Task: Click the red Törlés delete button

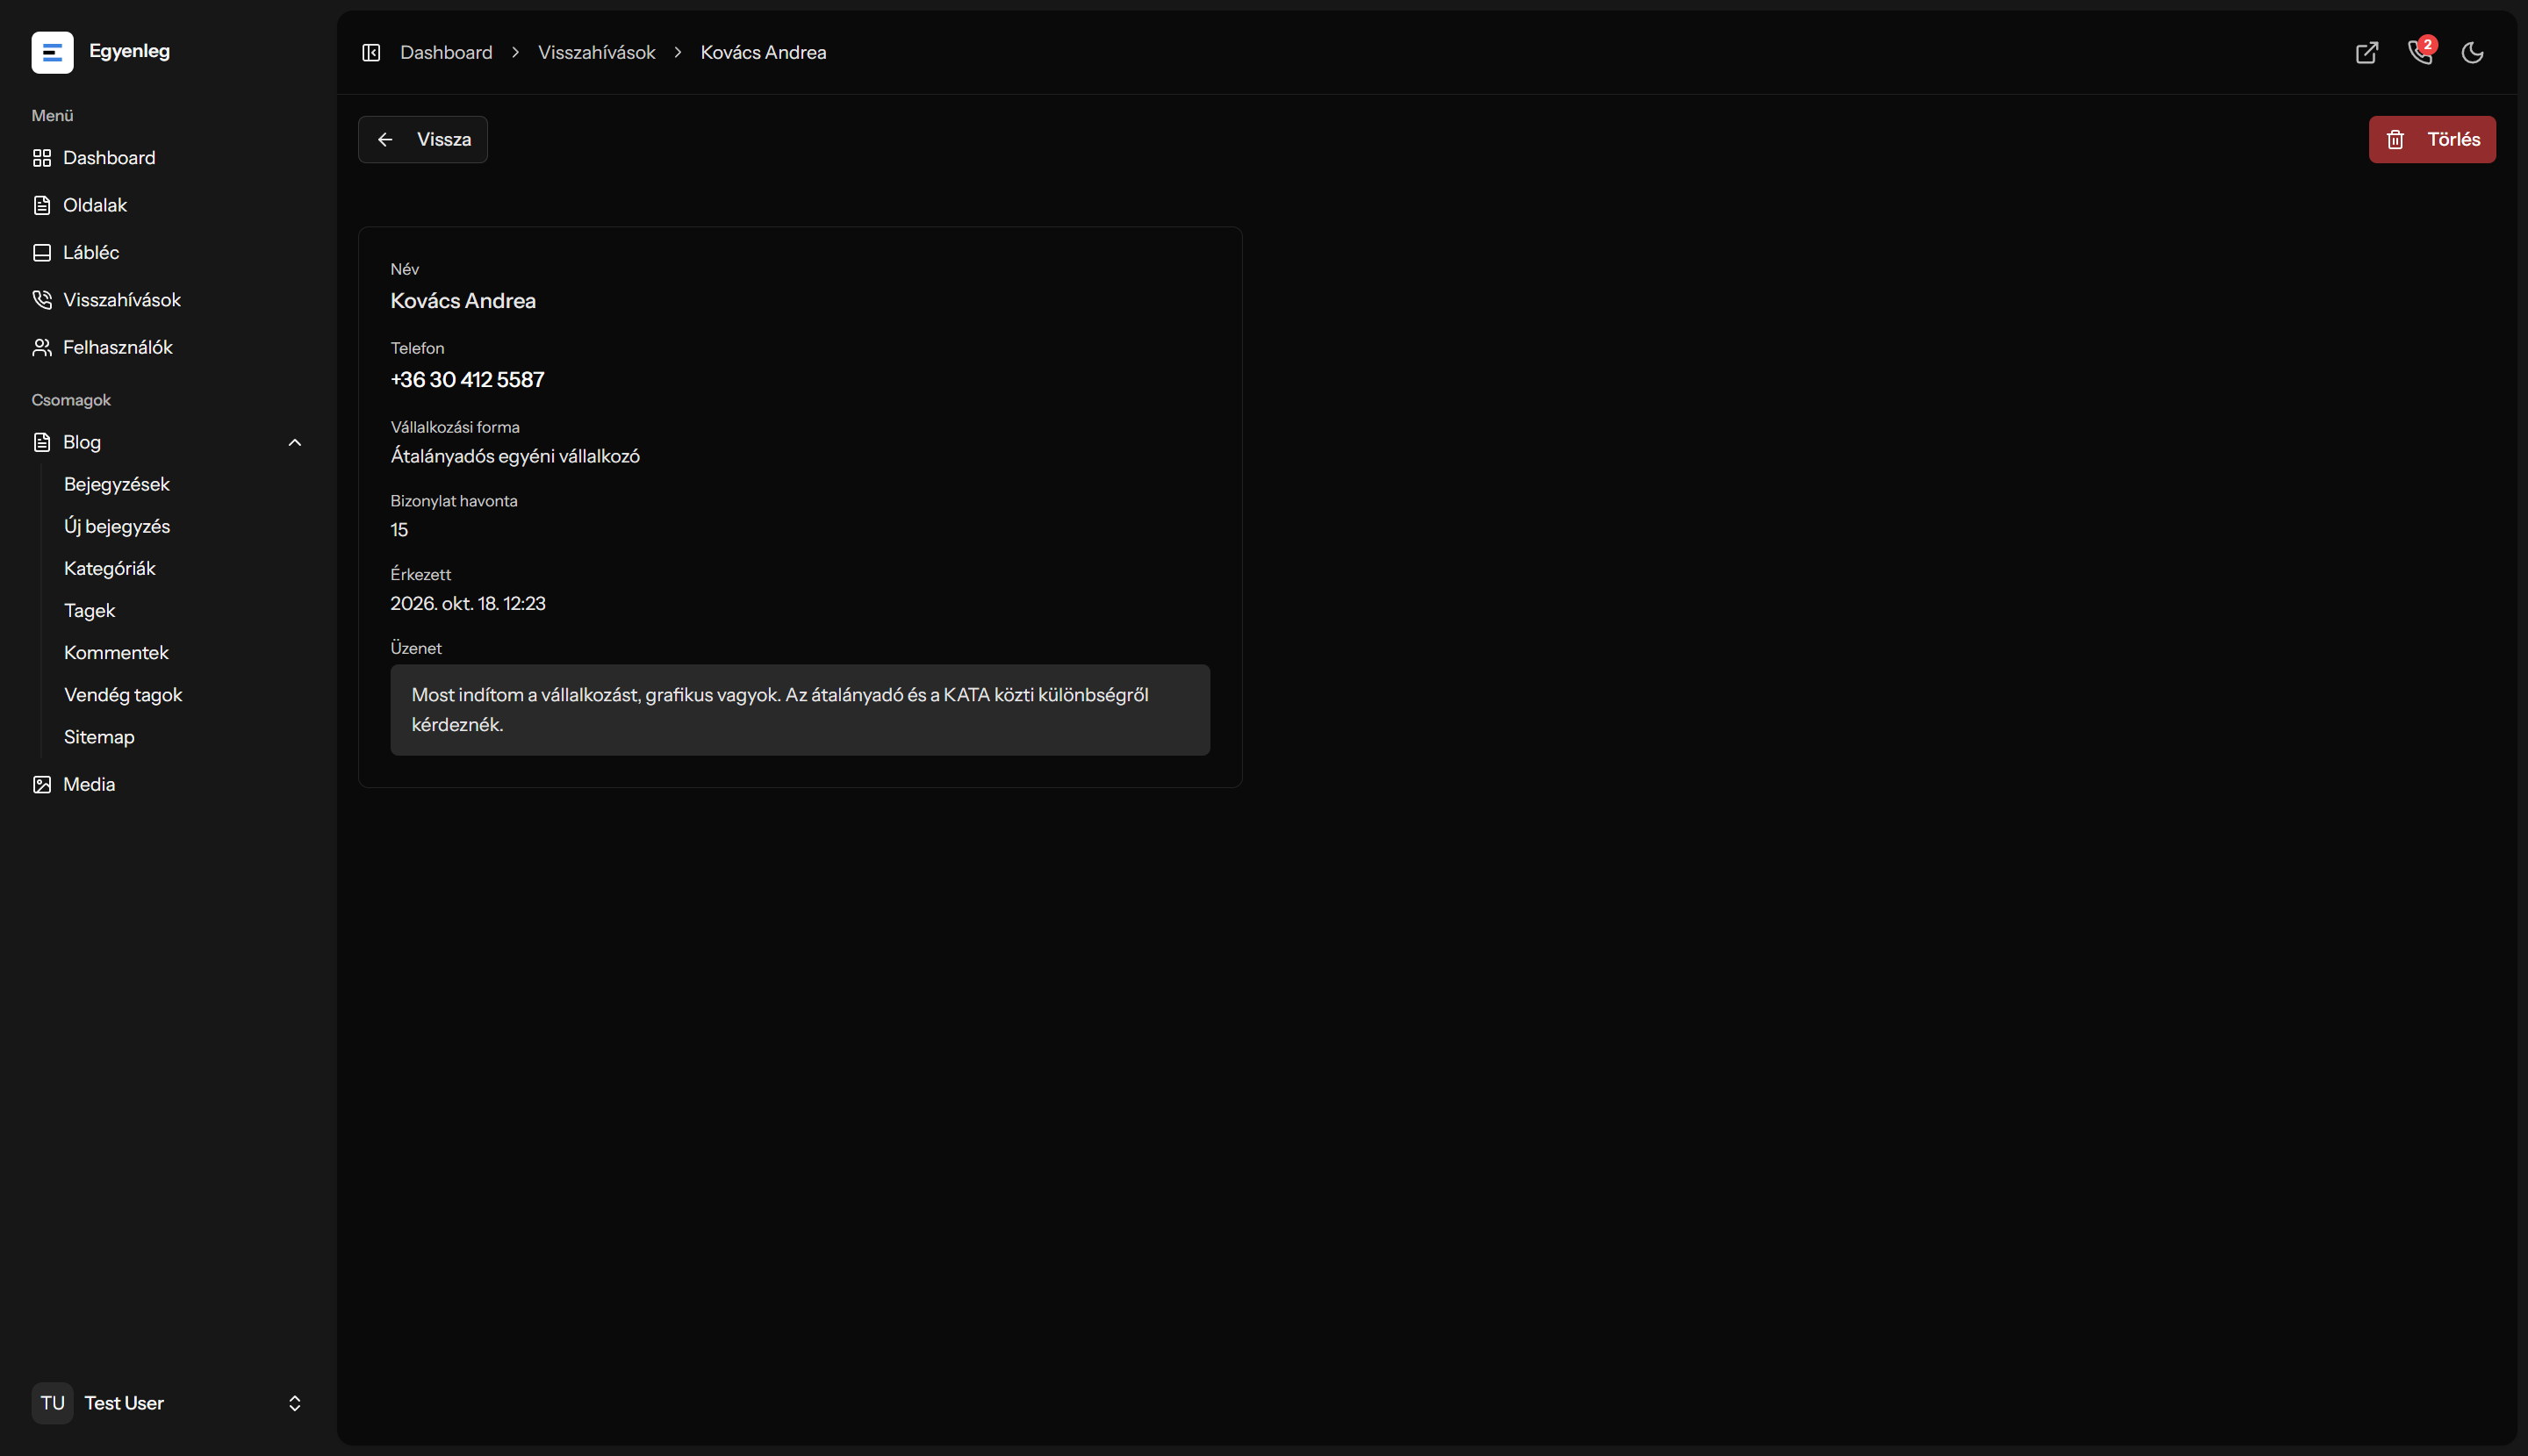Action: (x=2432, y=139)
